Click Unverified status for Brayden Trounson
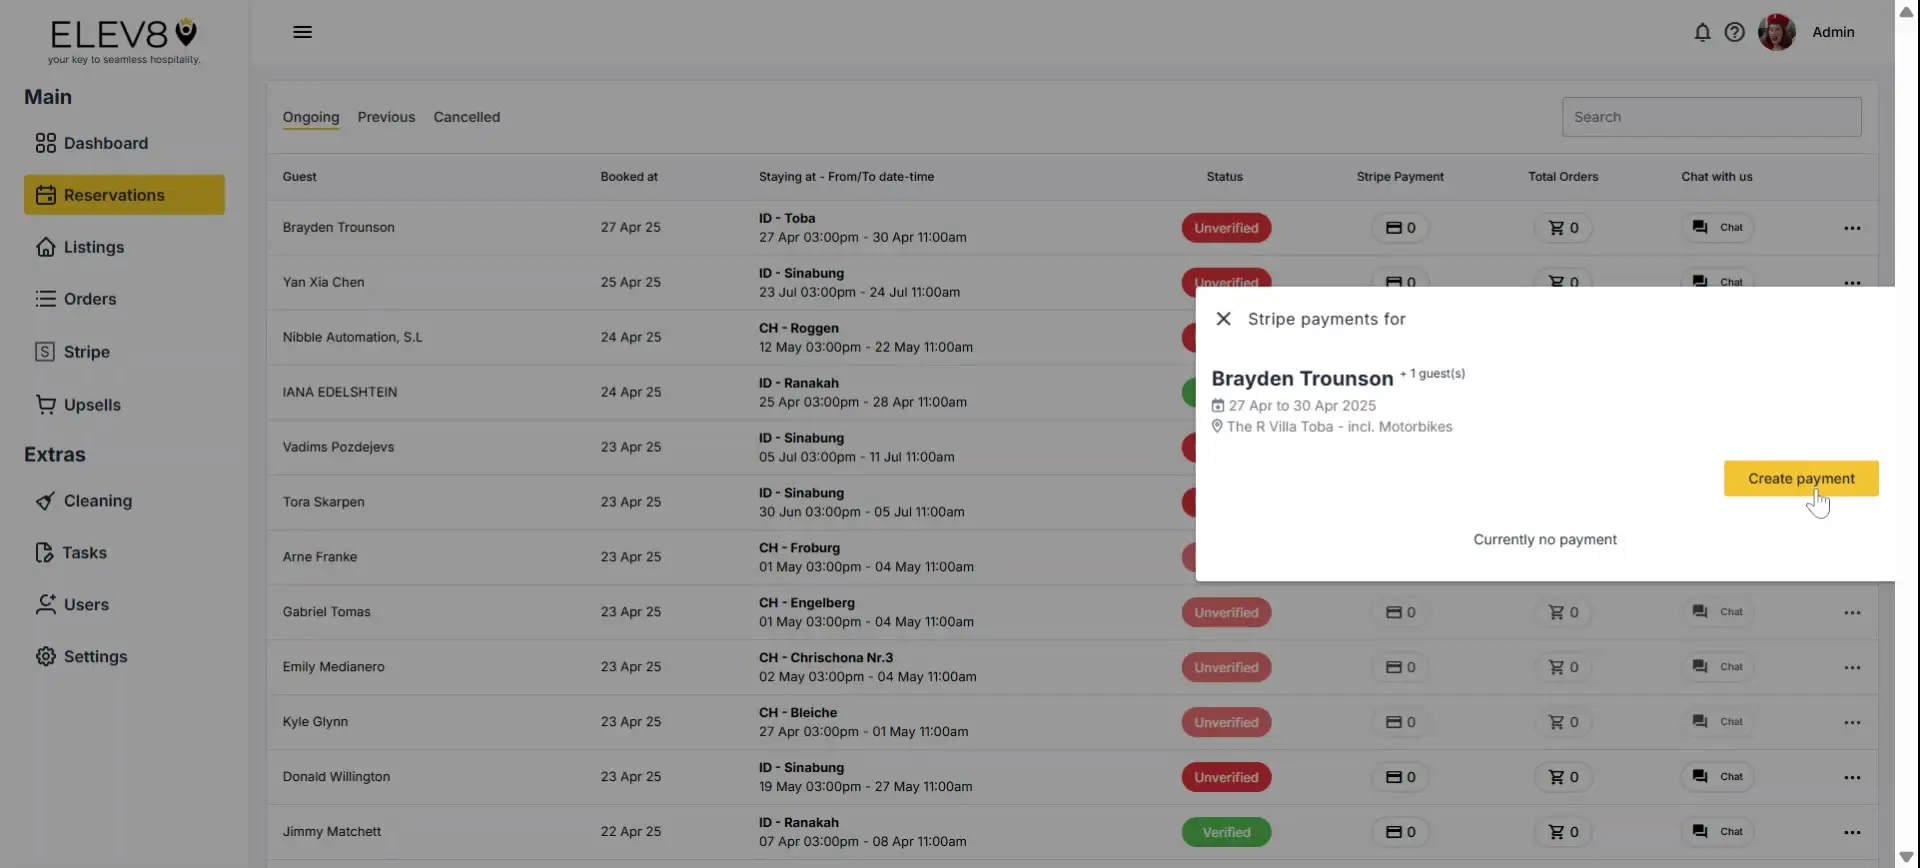 1226,228
